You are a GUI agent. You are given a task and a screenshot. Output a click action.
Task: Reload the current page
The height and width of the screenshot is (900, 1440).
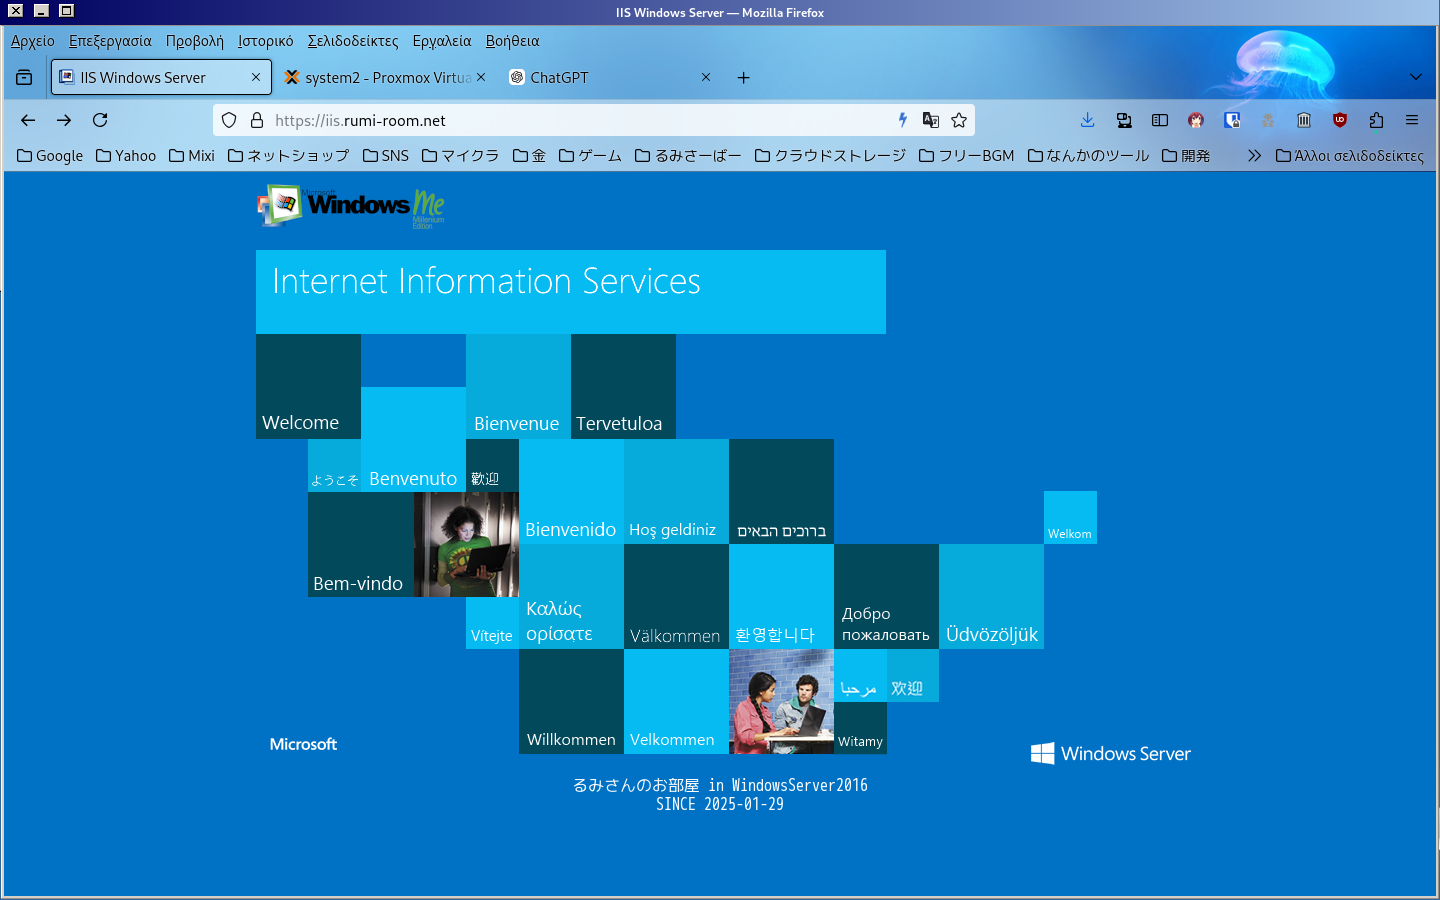click(100, 120)
